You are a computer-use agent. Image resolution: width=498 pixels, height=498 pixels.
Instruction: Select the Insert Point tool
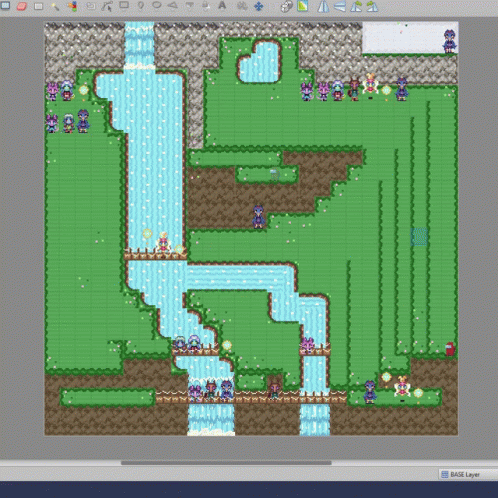(x=141, y=6)
